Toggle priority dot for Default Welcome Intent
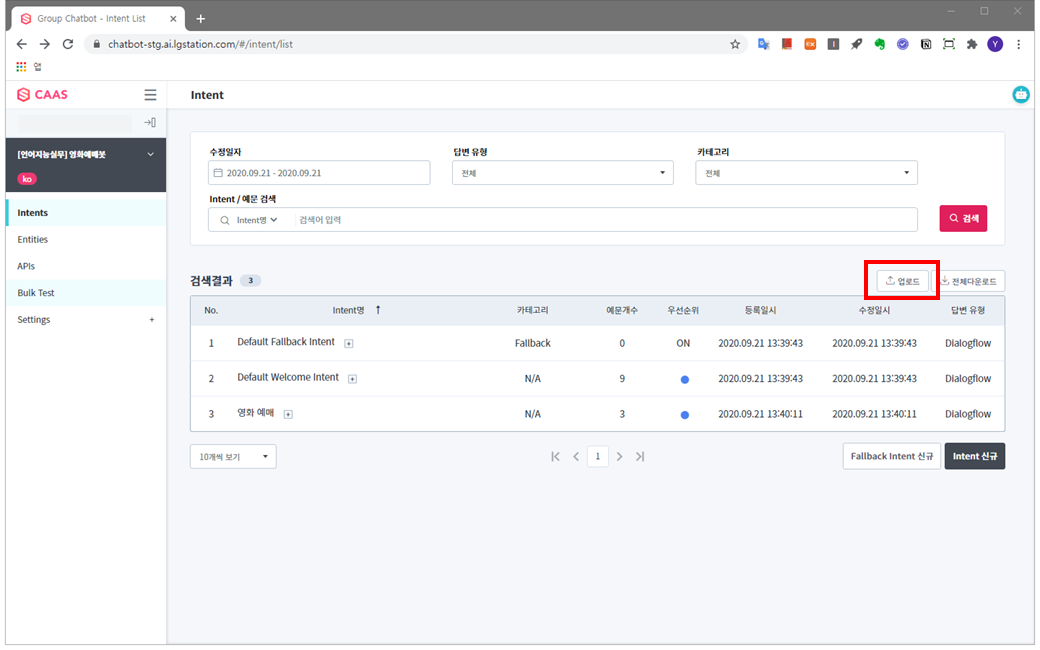Viewport: 1040px width, 650px height. point(684,379)
